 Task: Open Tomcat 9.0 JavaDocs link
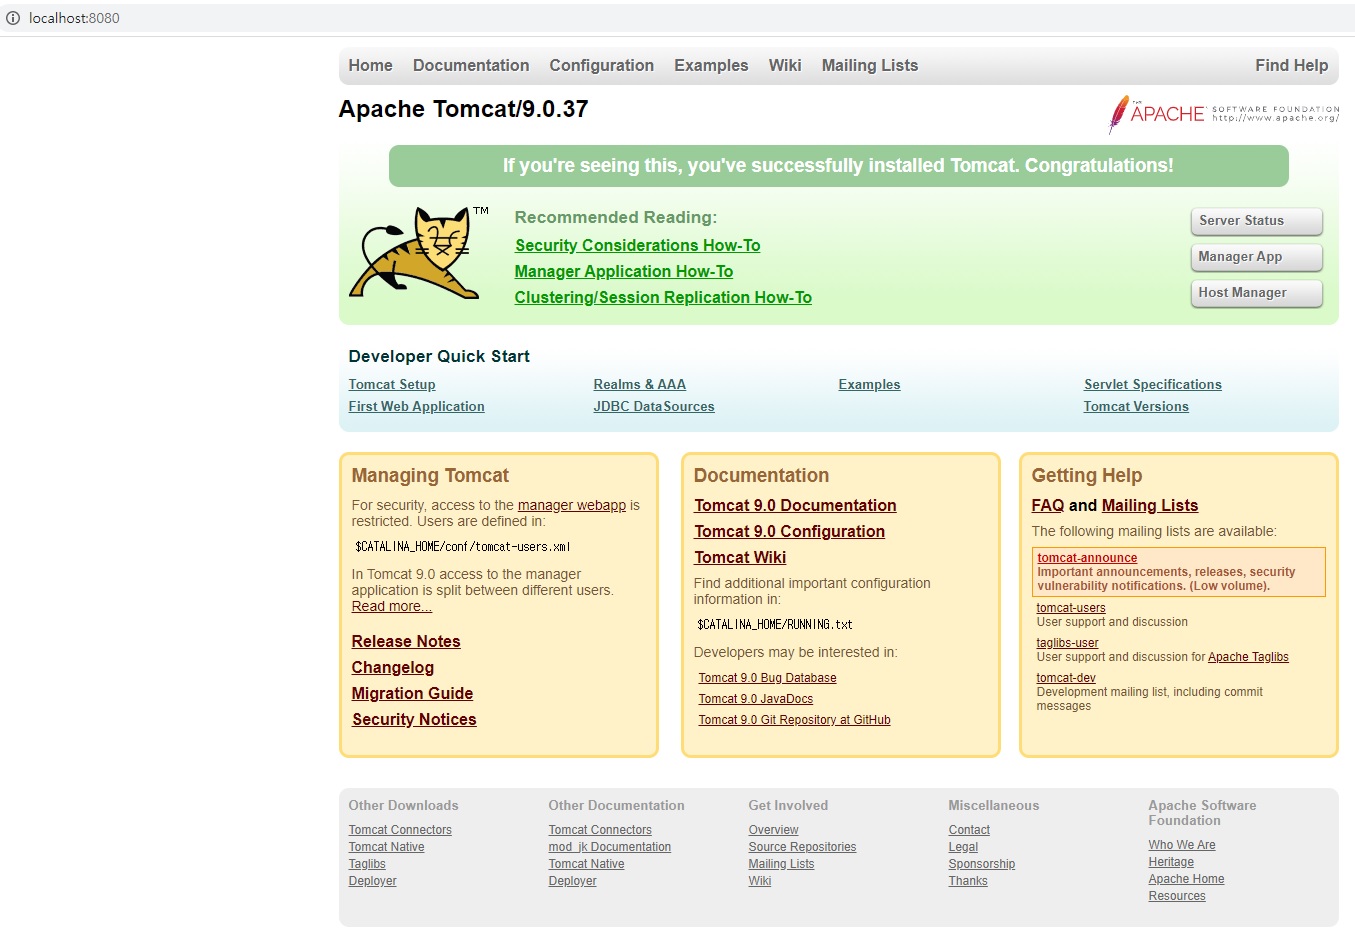(x=755, y=699)
